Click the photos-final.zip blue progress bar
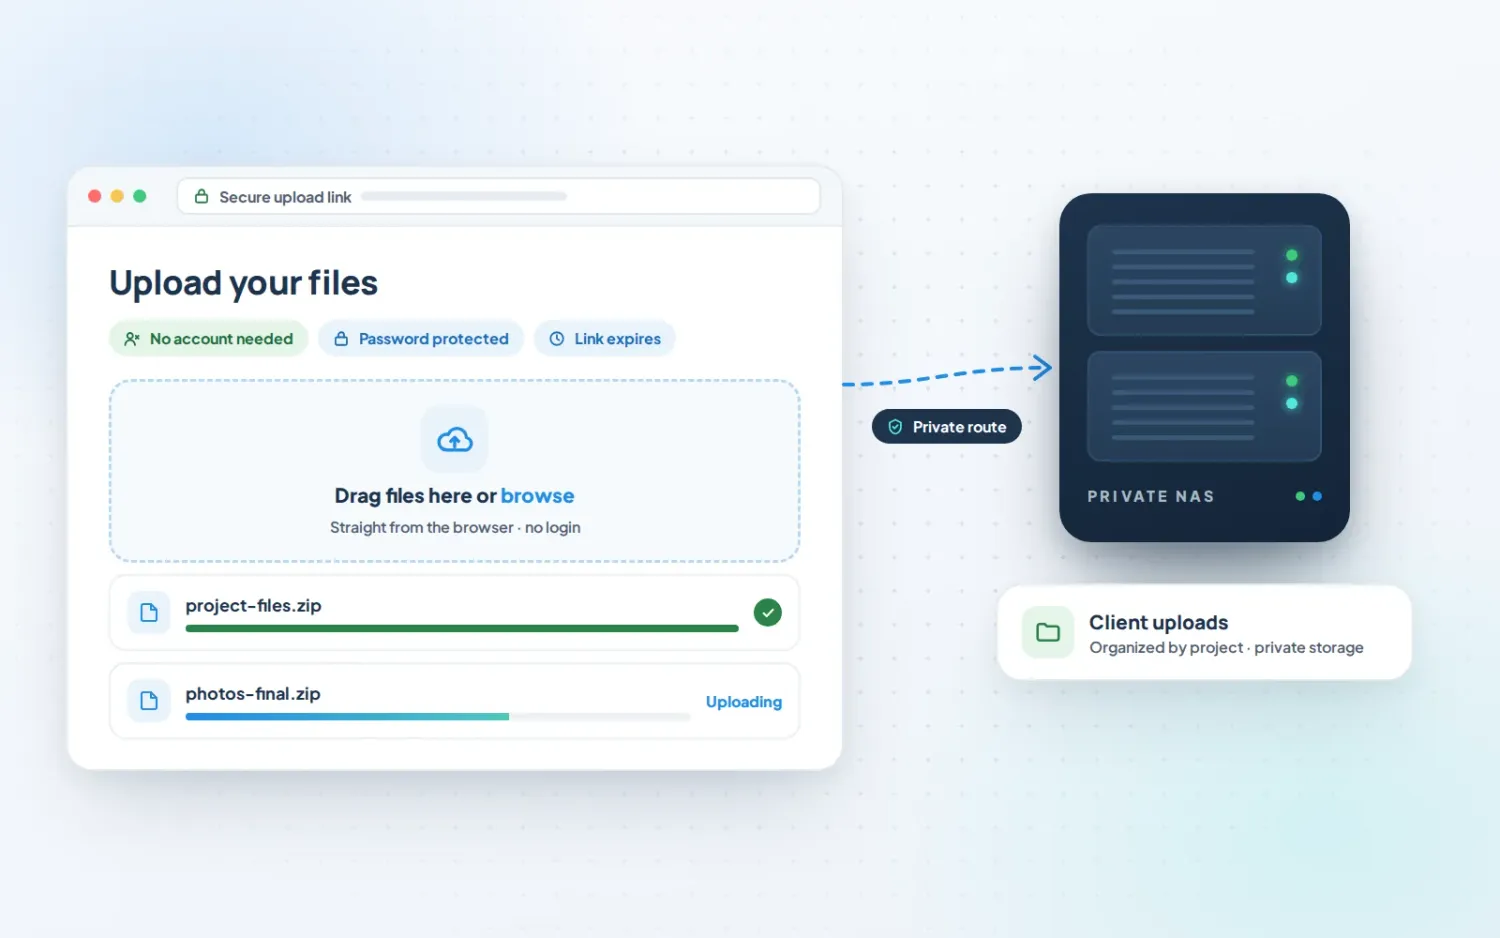1500x938 pixels. 347,716
